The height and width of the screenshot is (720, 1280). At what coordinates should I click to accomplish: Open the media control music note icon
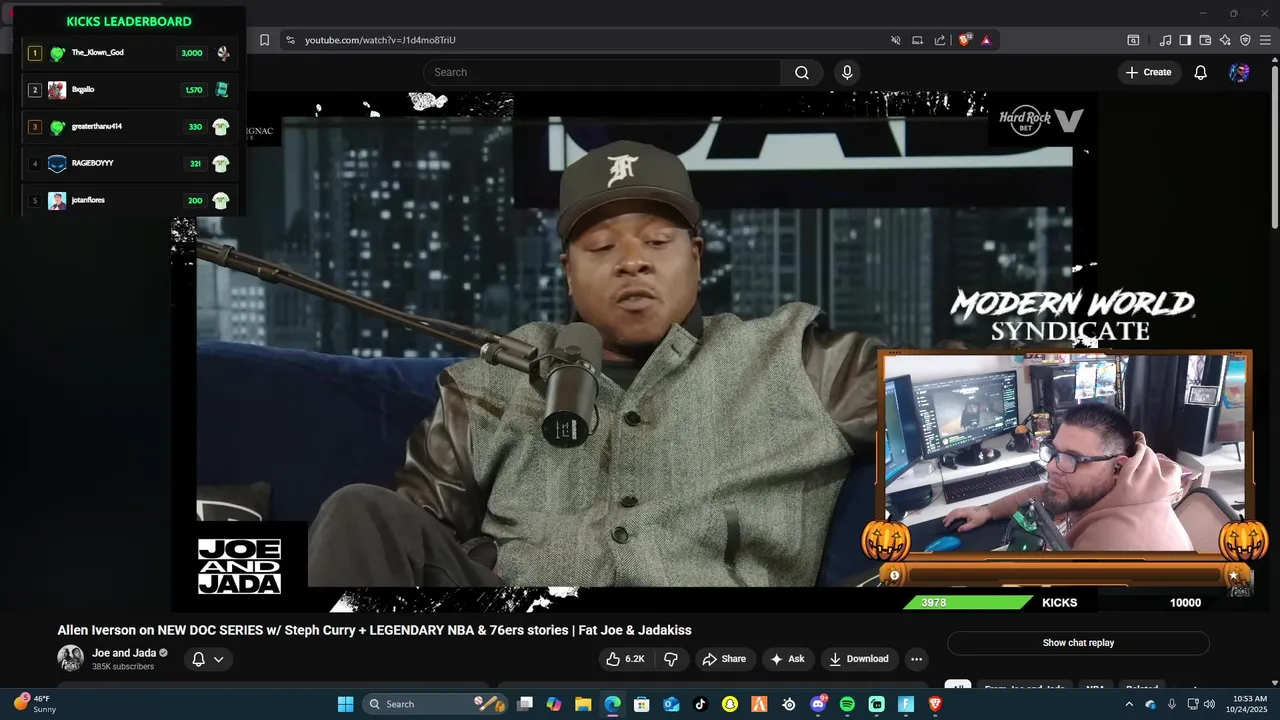coord(1165,40)
